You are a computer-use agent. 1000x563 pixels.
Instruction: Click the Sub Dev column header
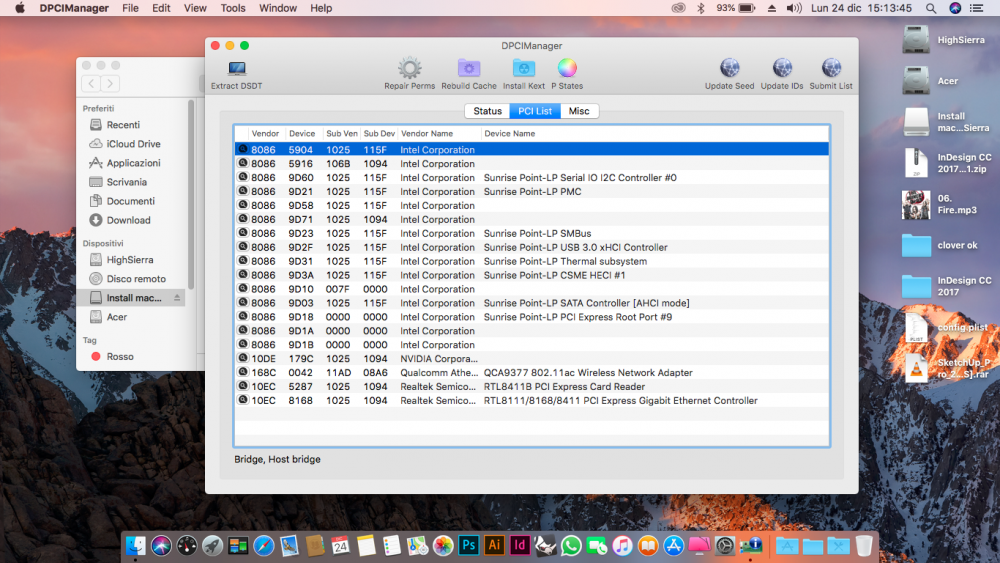[379, 134]
